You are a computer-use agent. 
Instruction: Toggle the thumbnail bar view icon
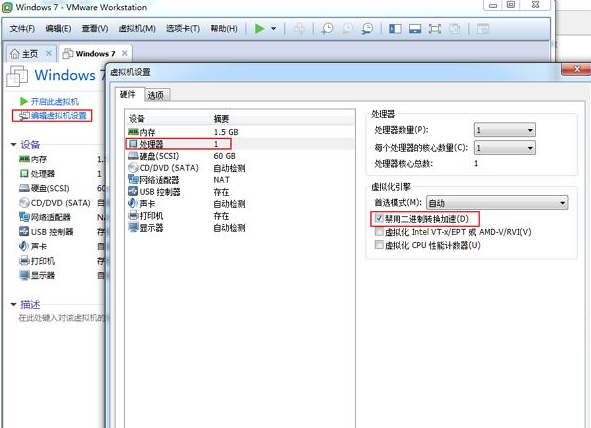point(415,29)
